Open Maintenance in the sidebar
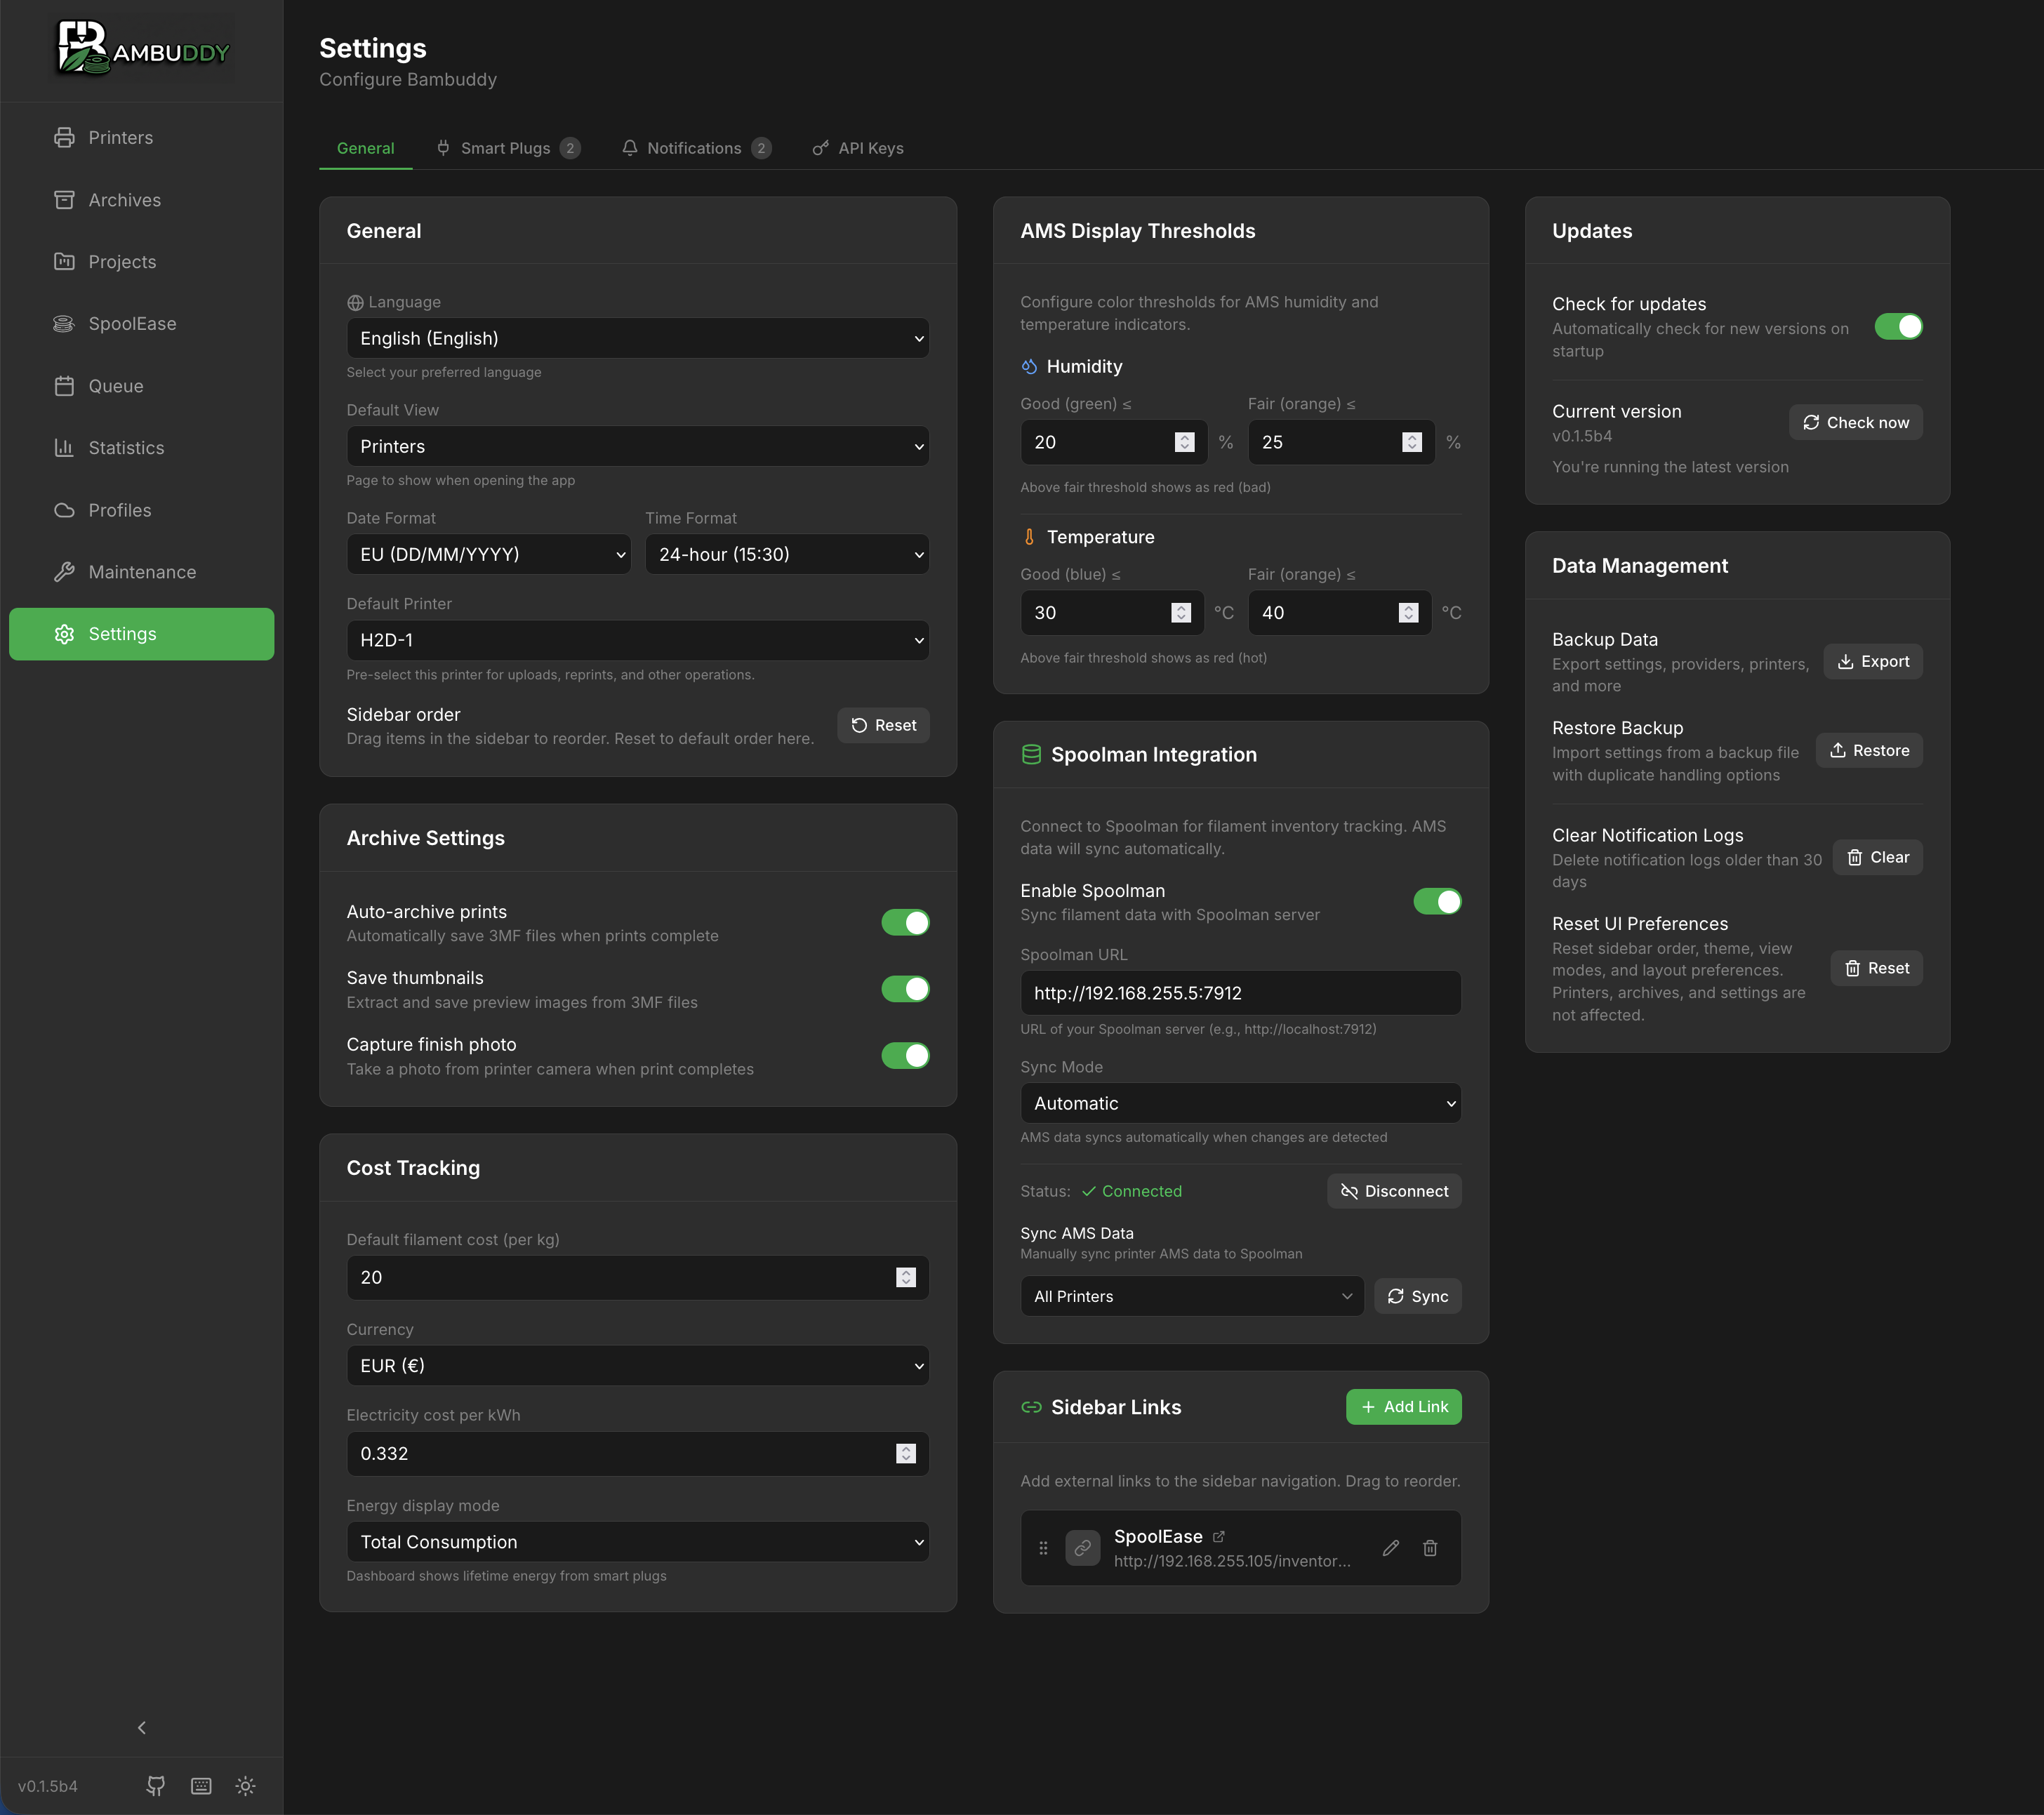The height and width of the screenshot is (1815, 2044). click(142, 572)
